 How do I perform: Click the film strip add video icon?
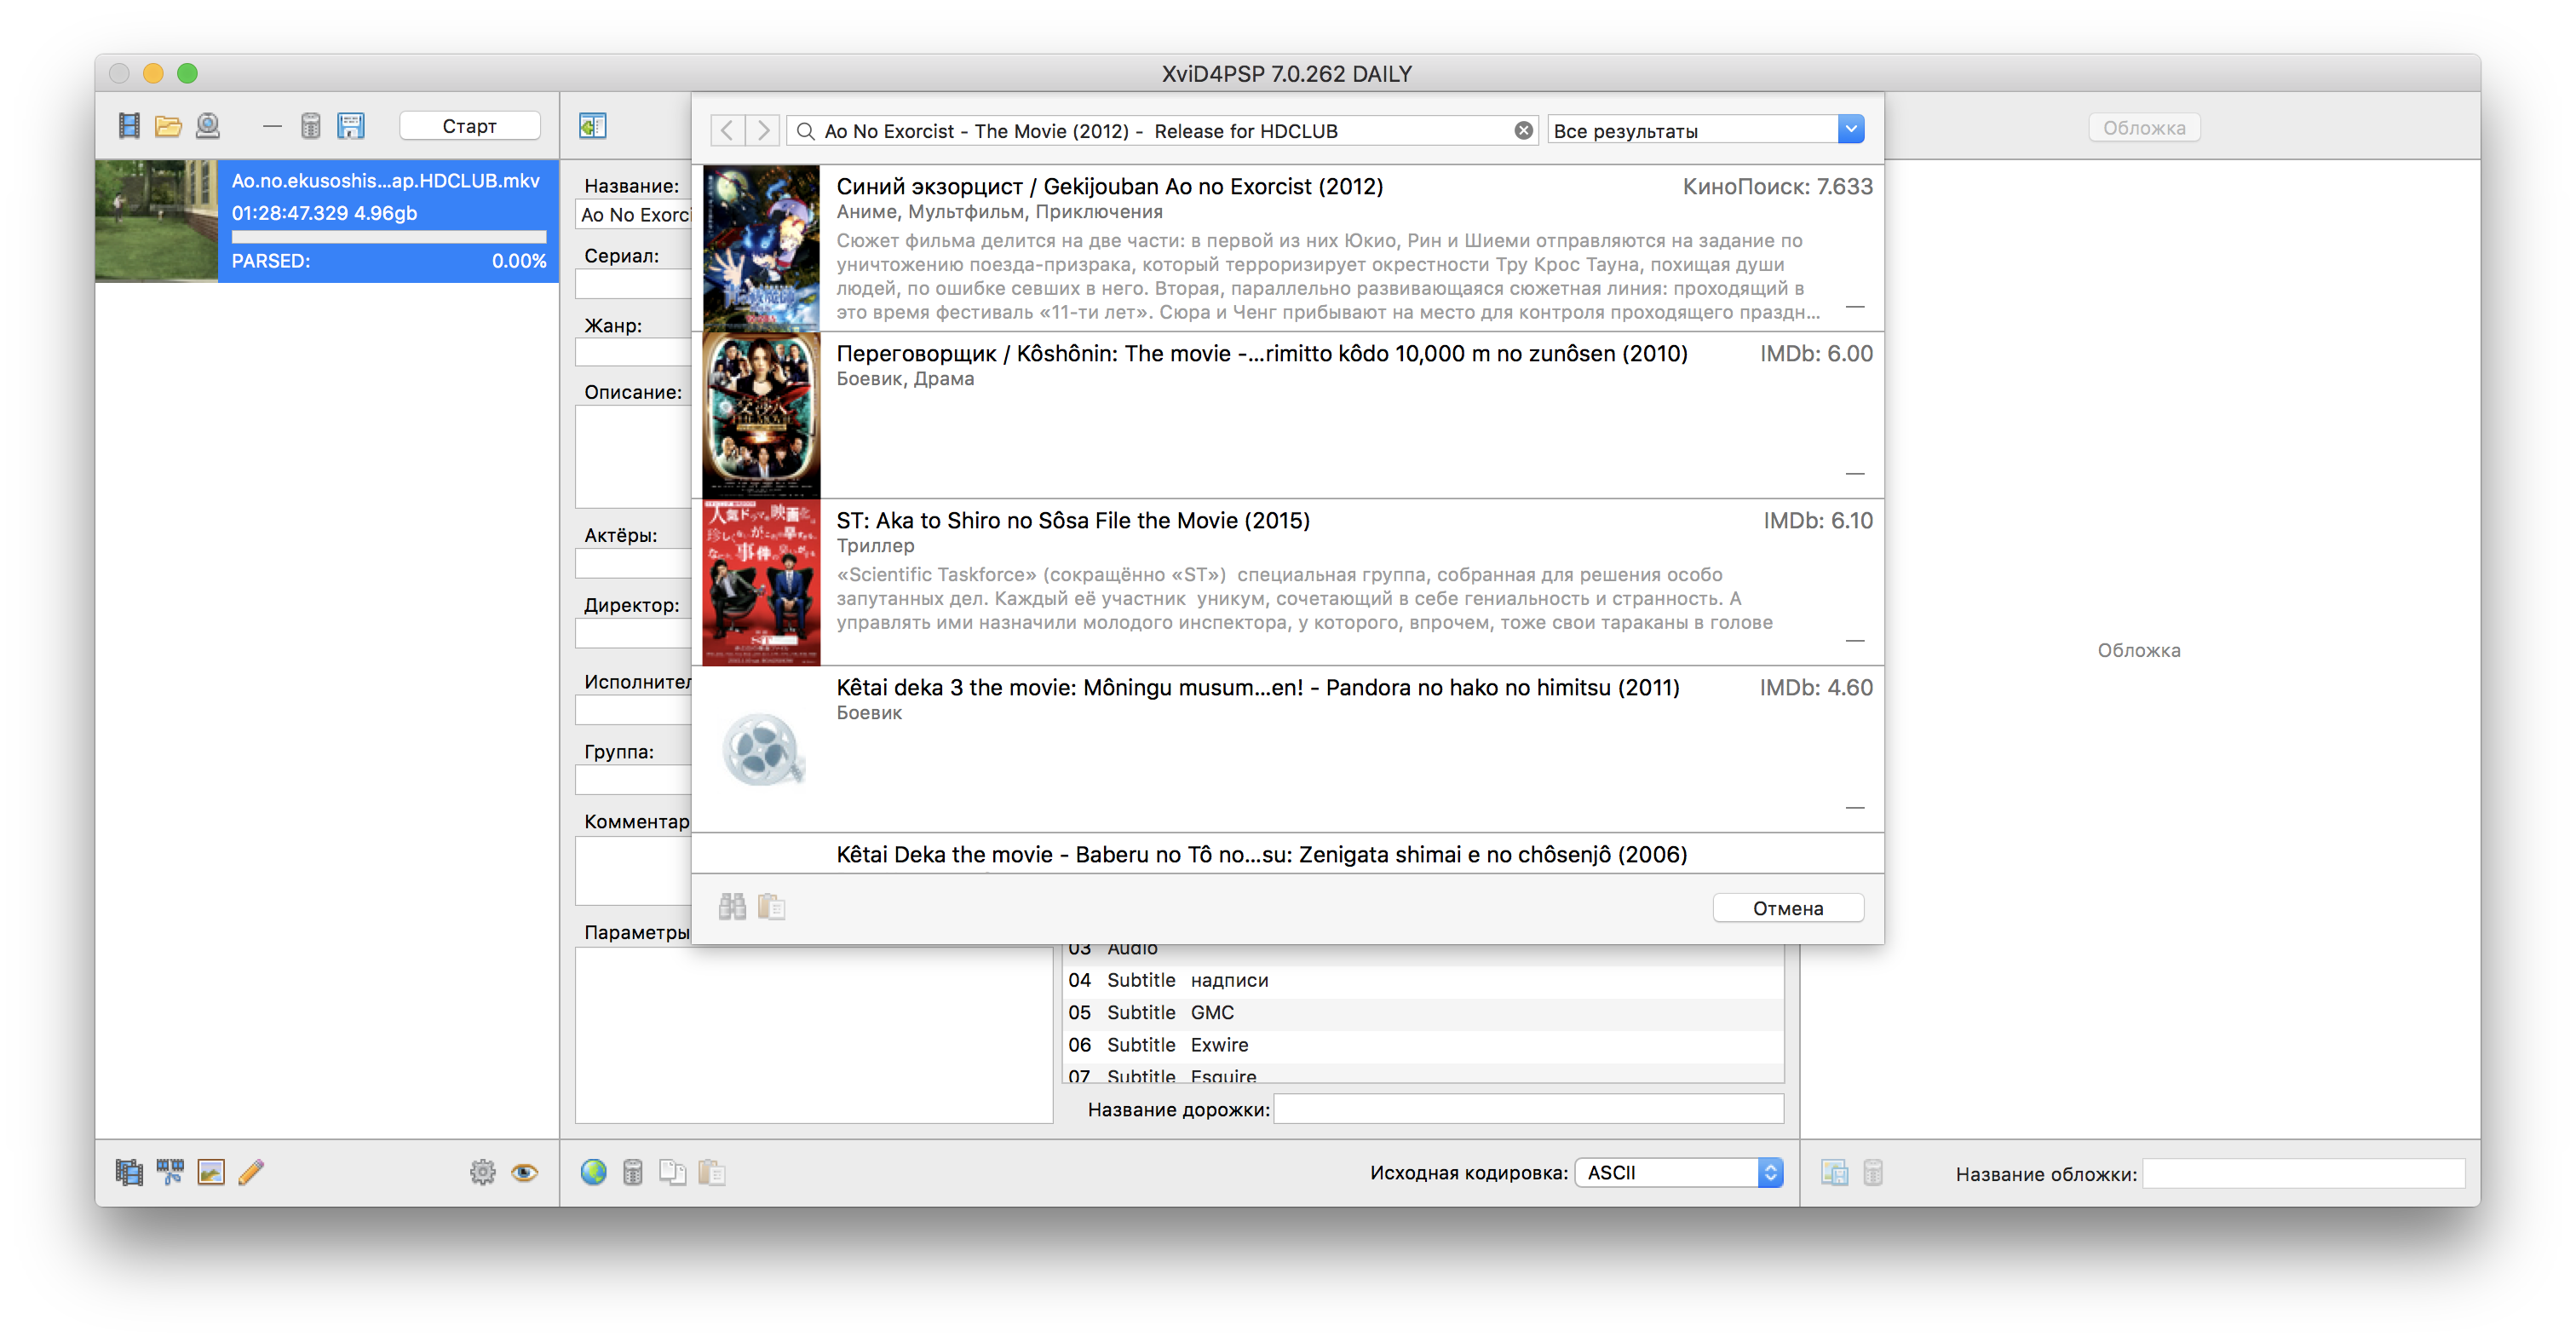click(x=129, y=126)
